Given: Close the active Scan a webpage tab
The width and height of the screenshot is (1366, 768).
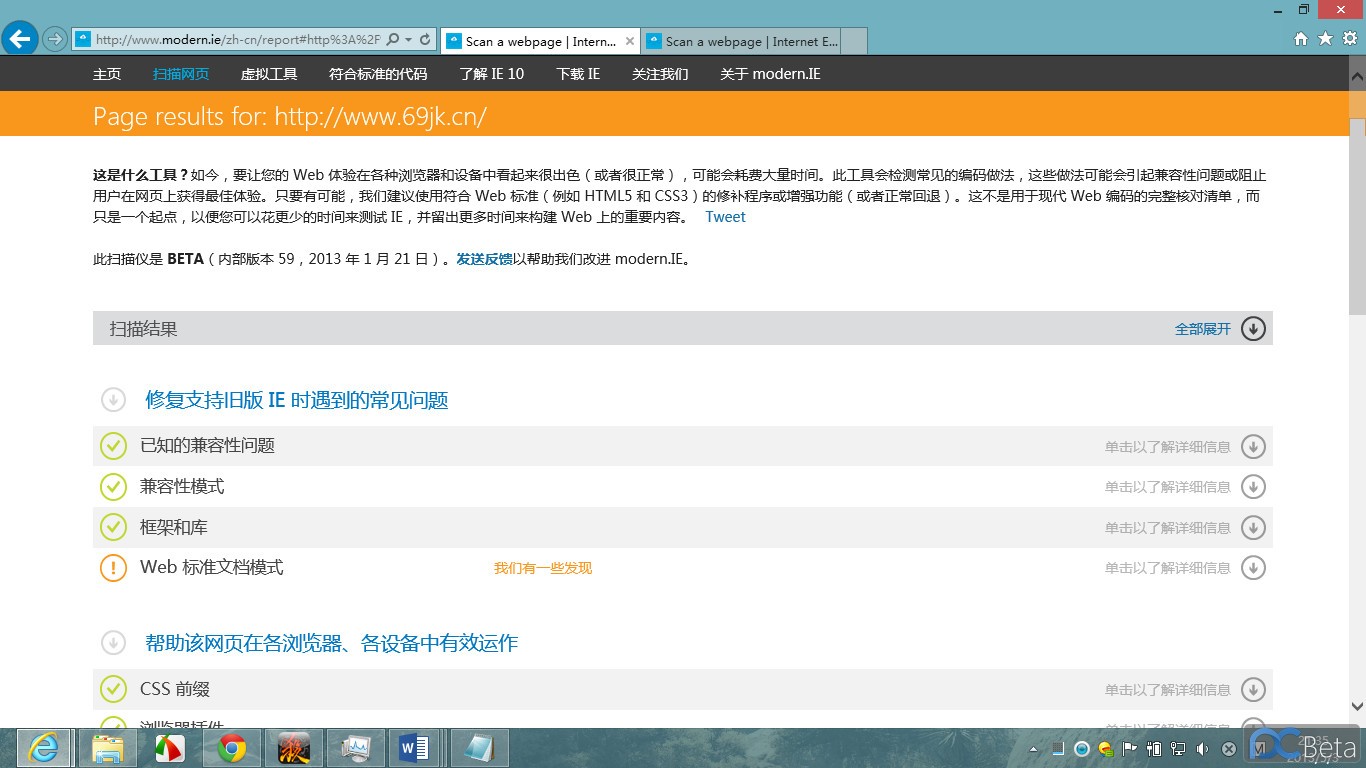Looking at the screenshot, I should [x=629, y=41].
